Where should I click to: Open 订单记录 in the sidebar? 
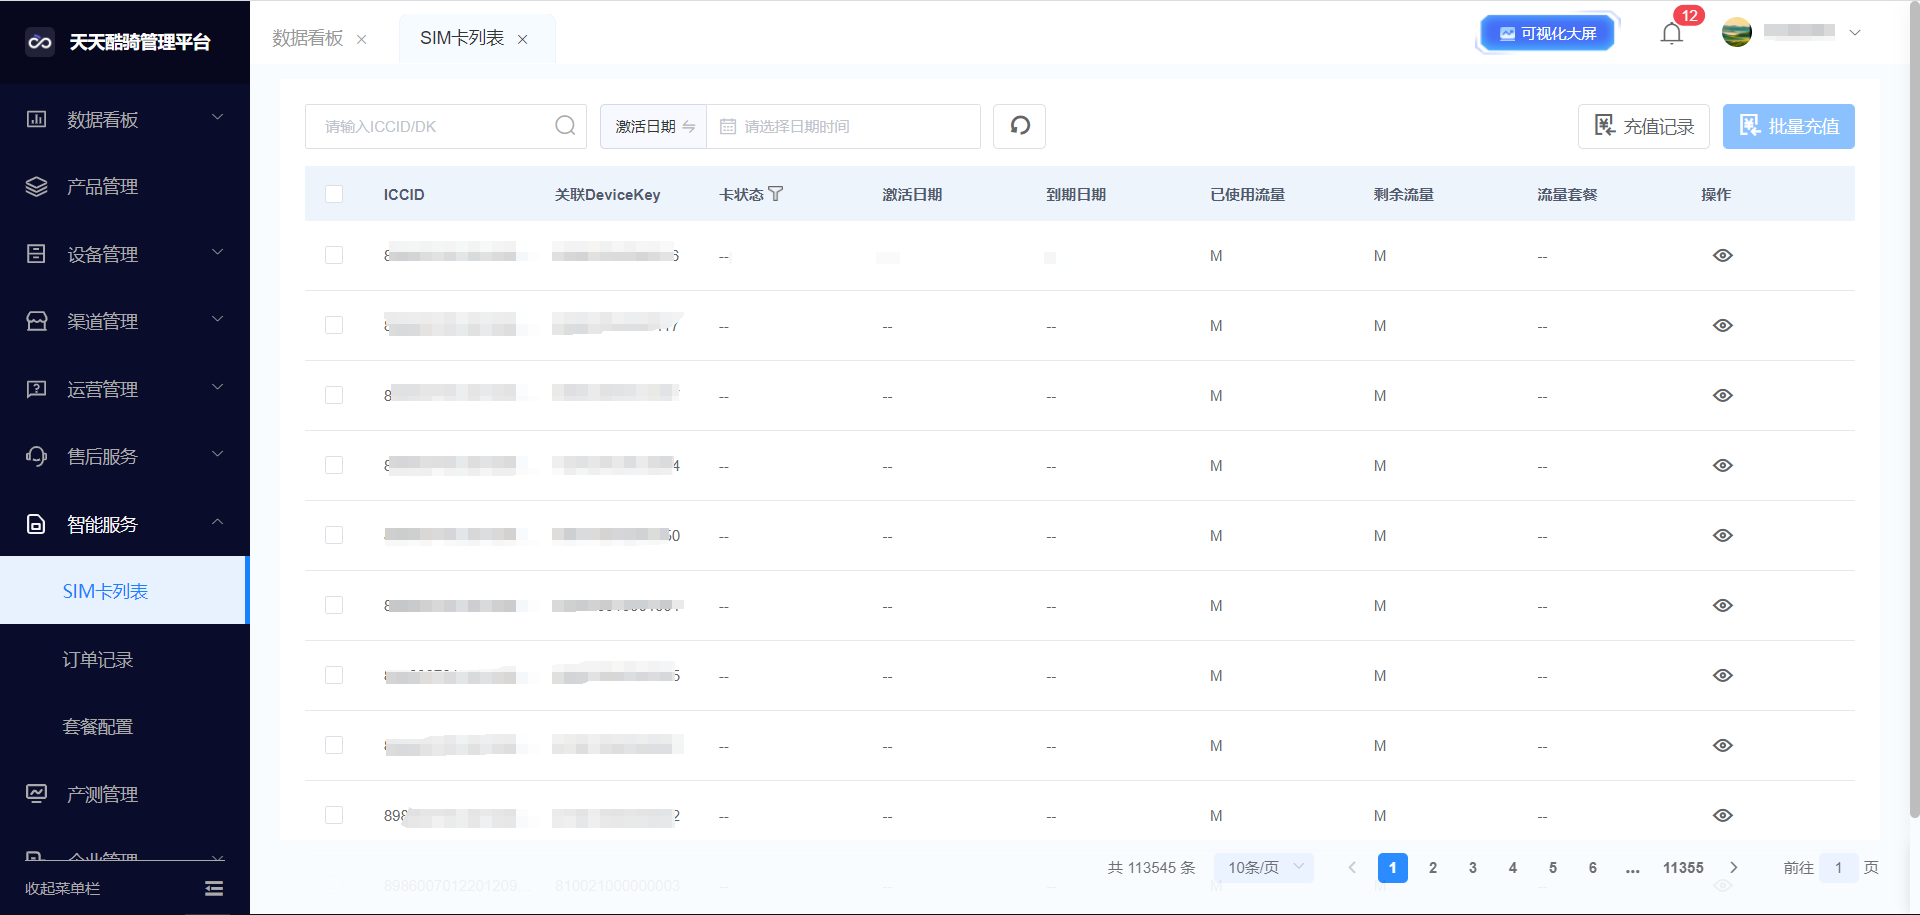(x=98, y=660)
